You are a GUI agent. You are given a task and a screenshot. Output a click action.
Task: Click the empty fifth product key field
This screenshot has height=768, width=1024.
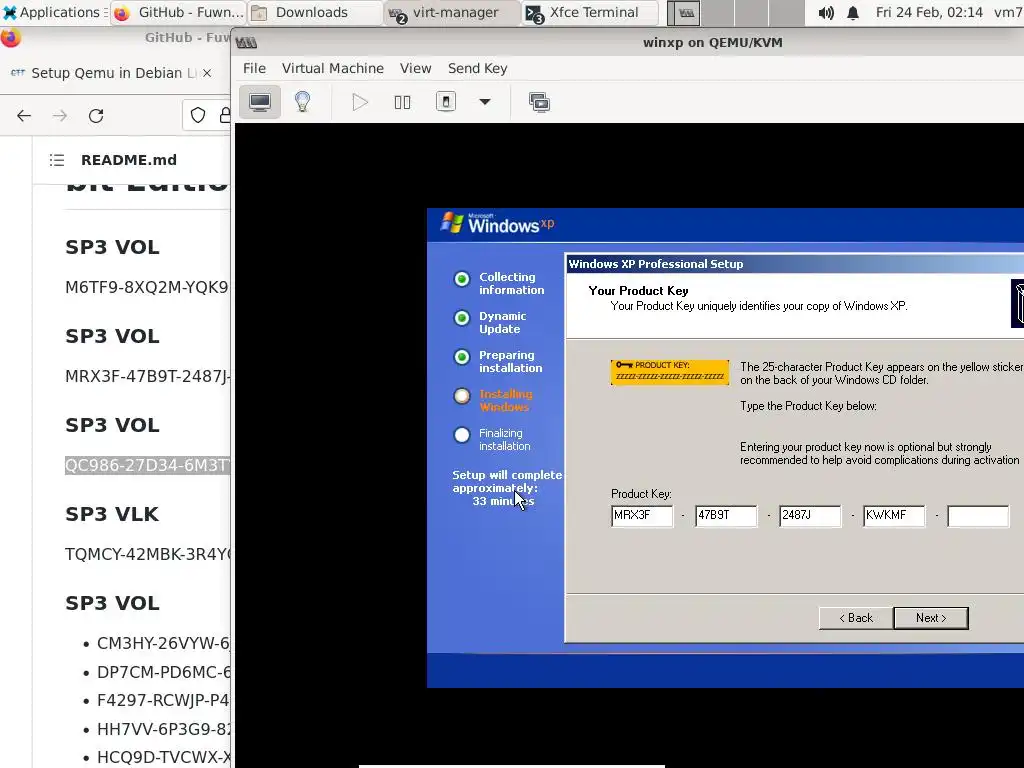tap(978, 515)
